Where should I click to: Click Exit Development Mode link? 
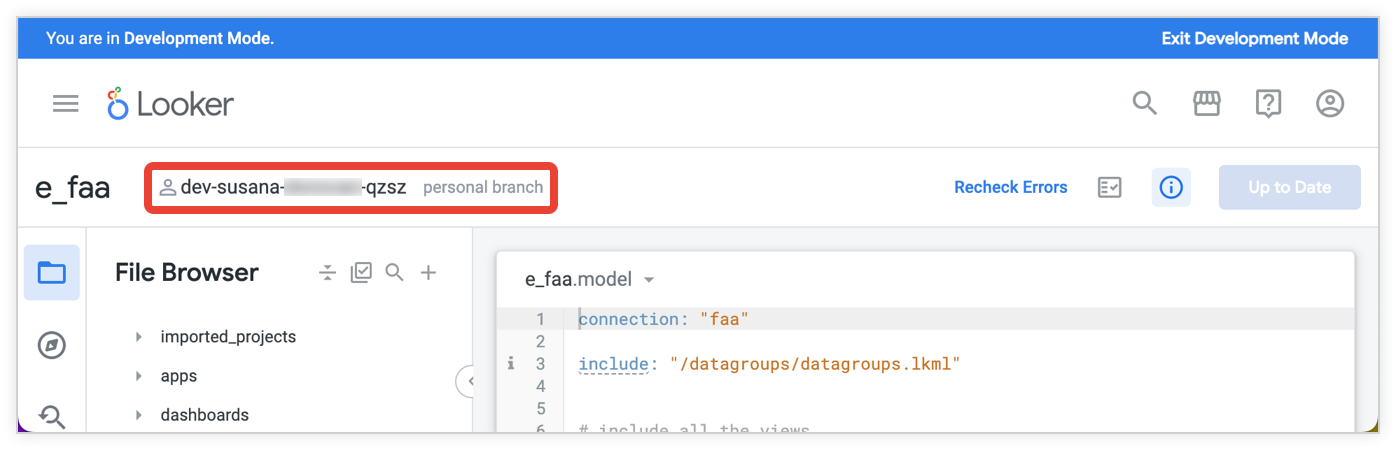click(1254, 39)
